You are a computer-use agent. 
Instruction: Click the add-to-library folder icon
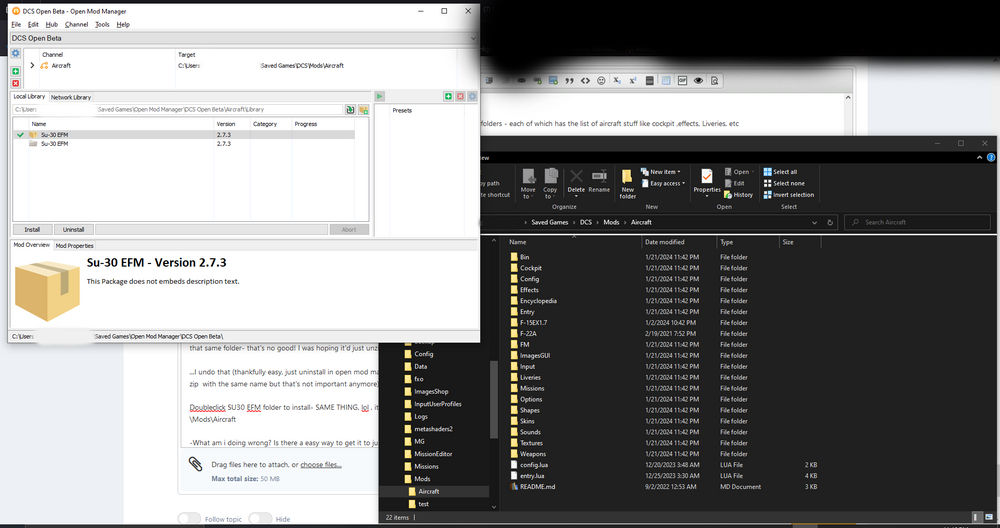pyautogui.click(x=363, y=110)
